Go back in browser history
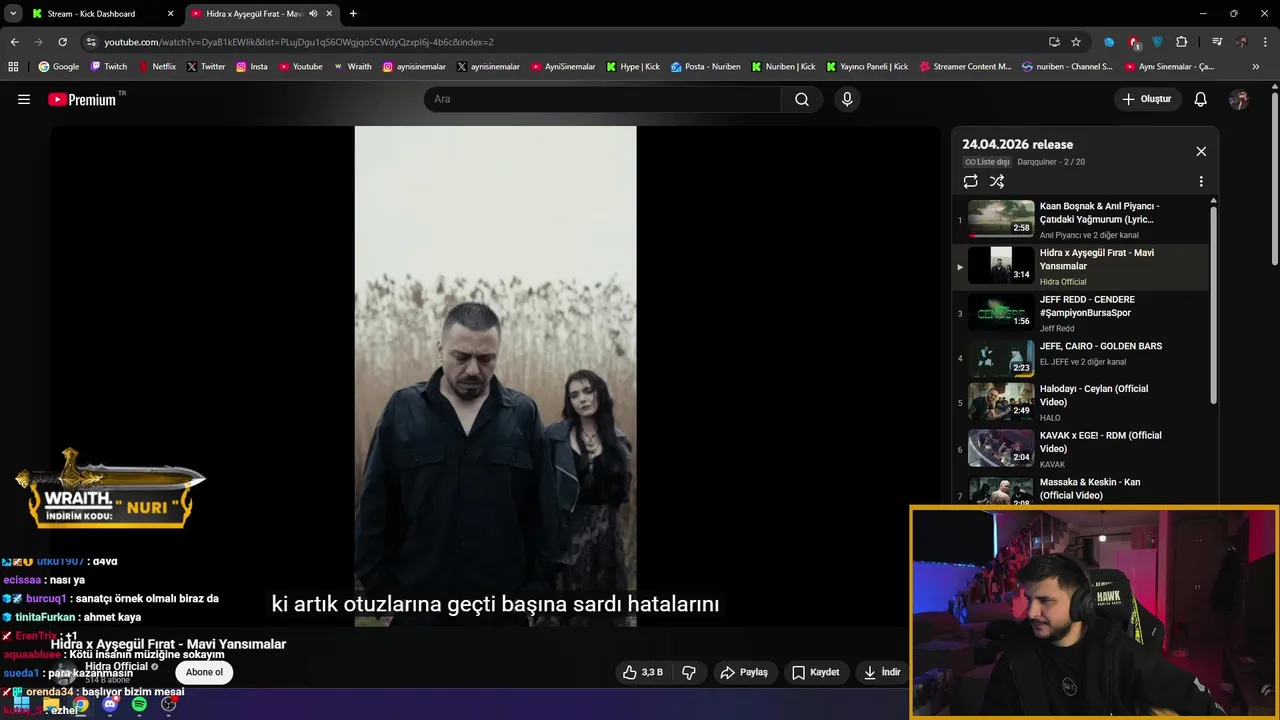The height and width of the screenshot is (720, 1280). click(x=14, y=42)
